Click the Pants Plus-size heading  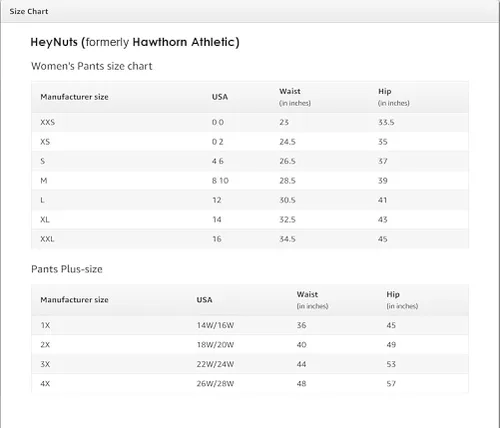67,269
